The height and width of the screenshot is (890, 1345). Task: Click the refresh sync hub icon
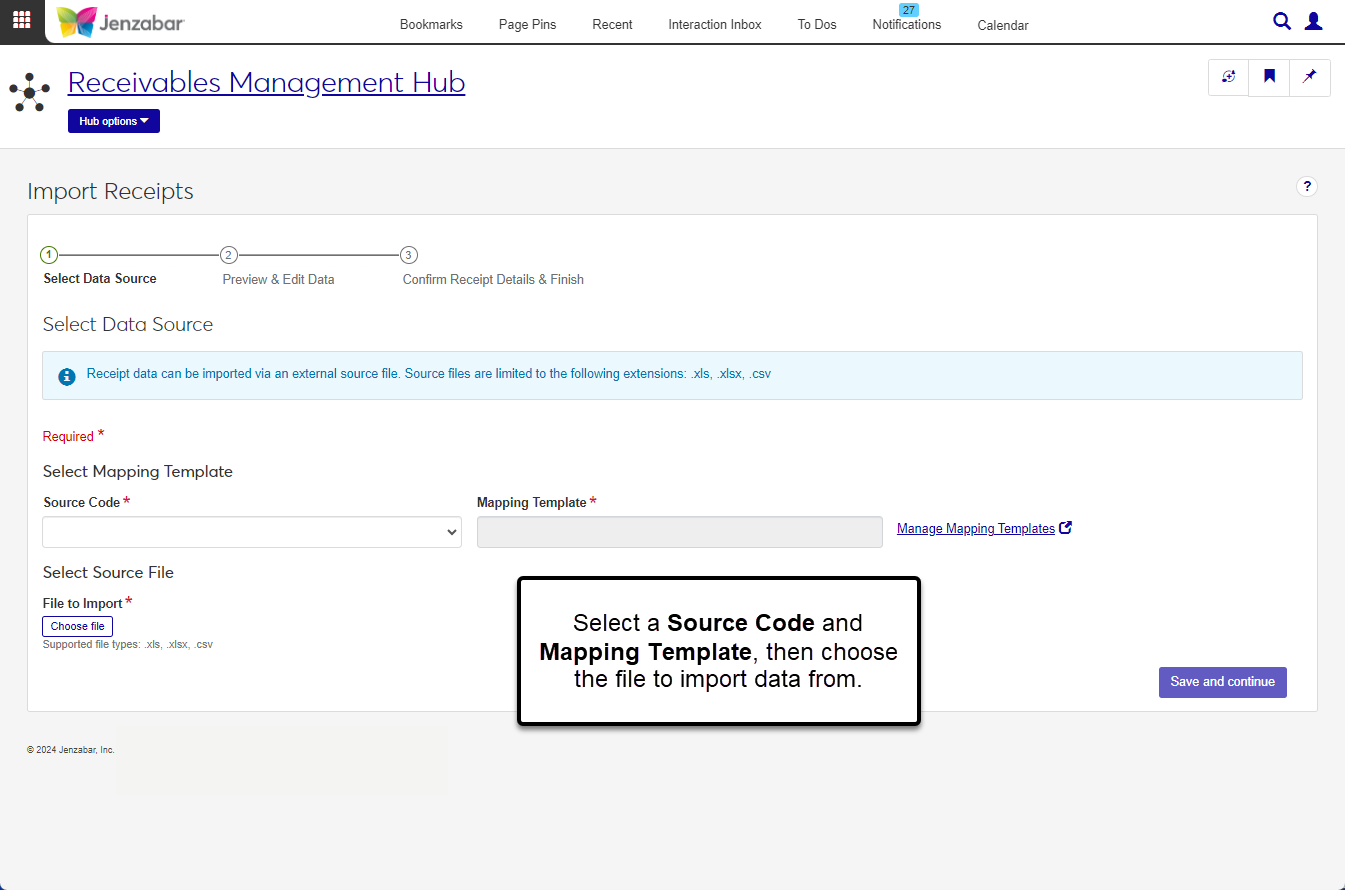click(1229, 77)
